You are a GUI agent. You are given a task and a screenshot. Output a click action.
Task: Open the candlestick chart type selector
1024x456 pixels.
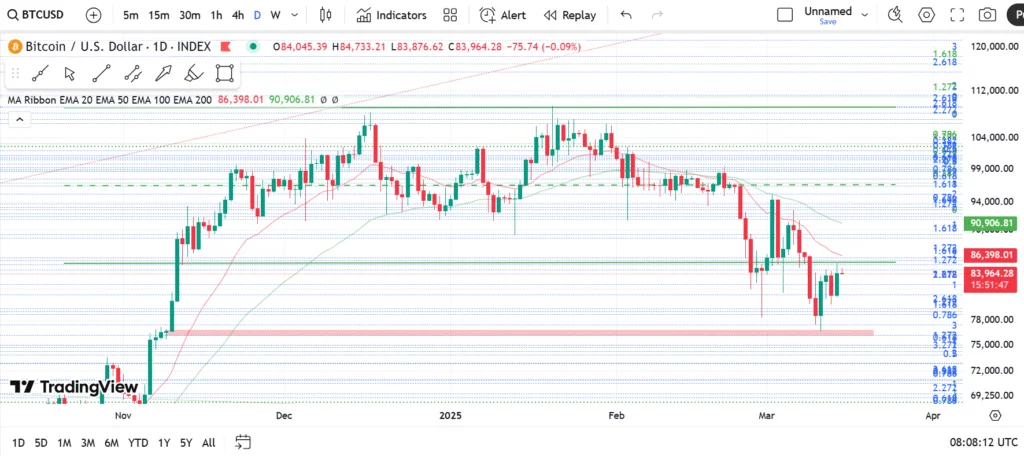[x=326, y=15]
